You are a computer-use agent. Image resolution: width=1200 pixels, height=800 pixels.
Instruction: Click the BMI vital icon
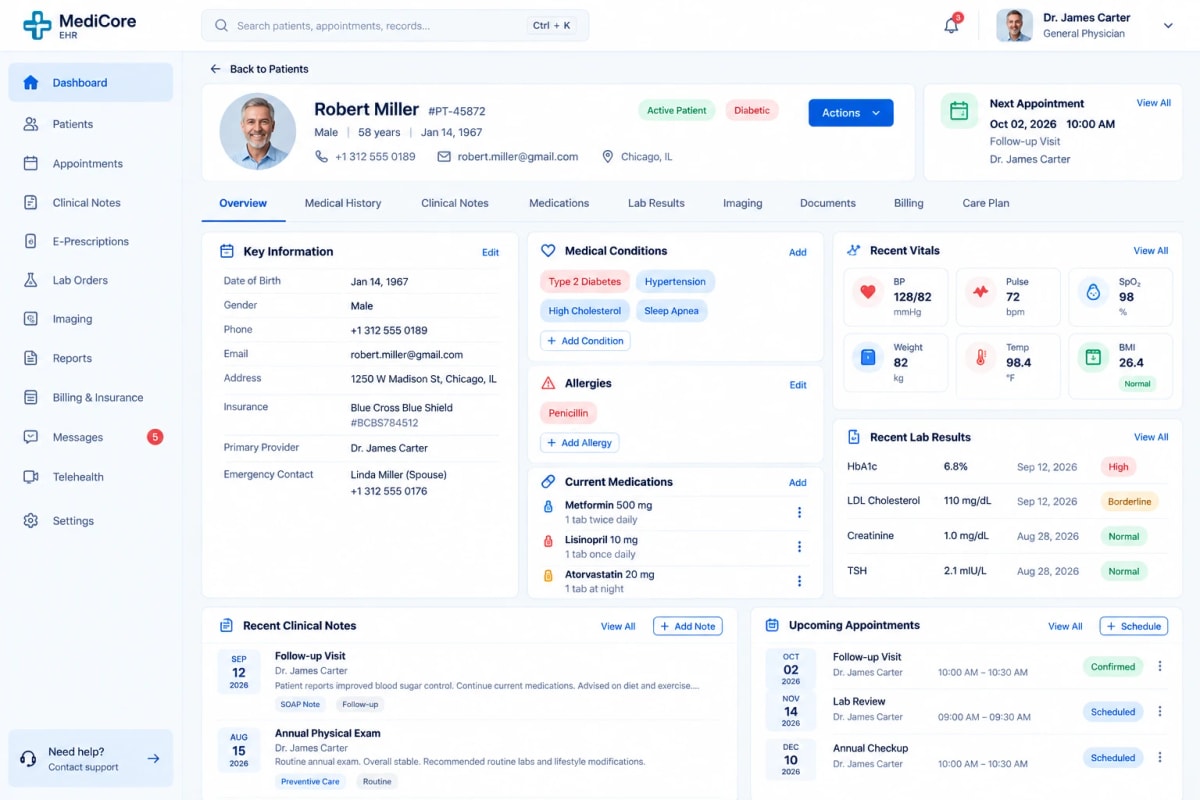pos(1093,357)
